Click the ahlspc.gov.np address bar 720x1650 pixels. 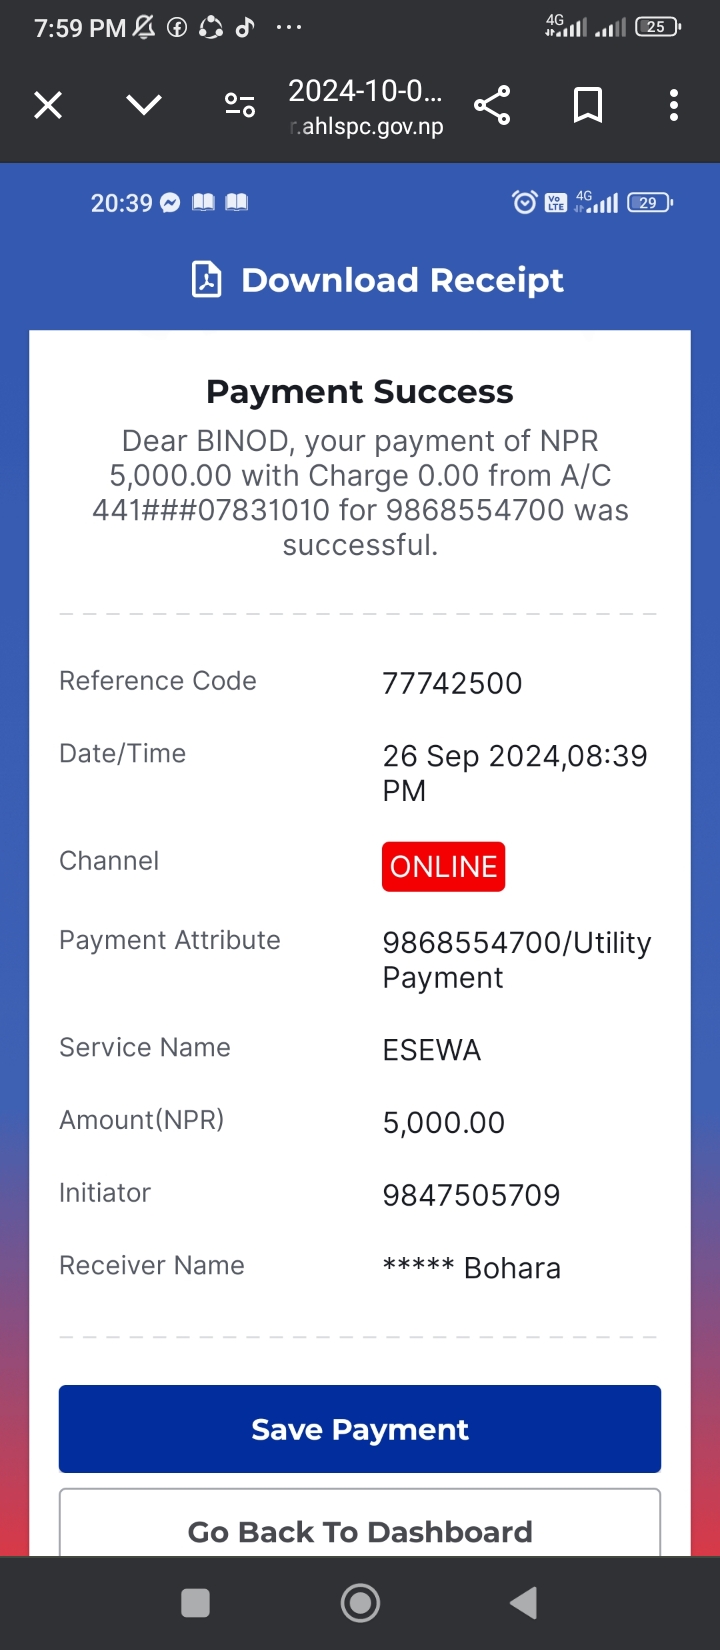tap(366, 107)
